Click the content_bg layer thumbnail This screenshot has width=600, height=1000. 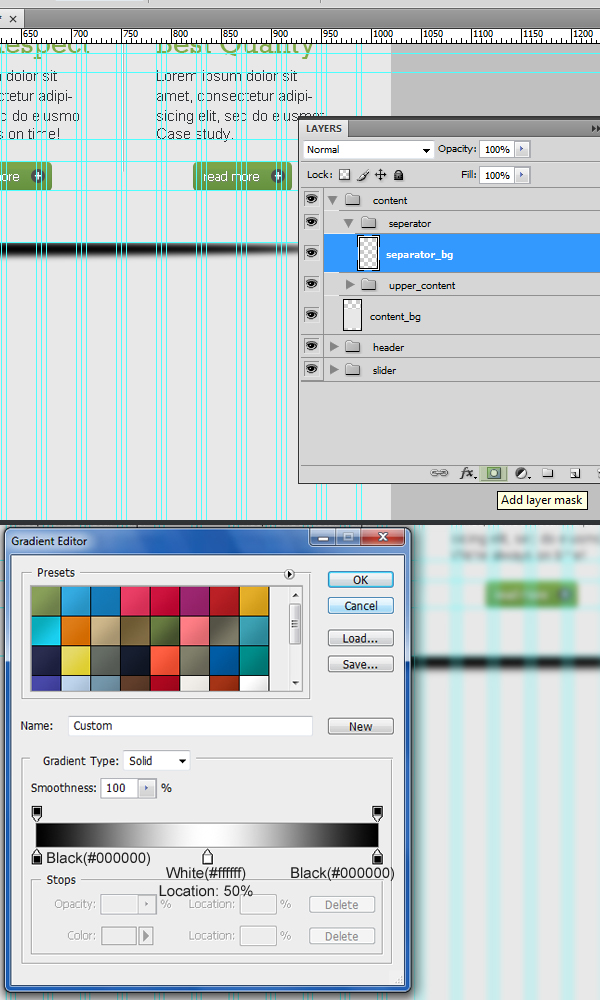352,315
